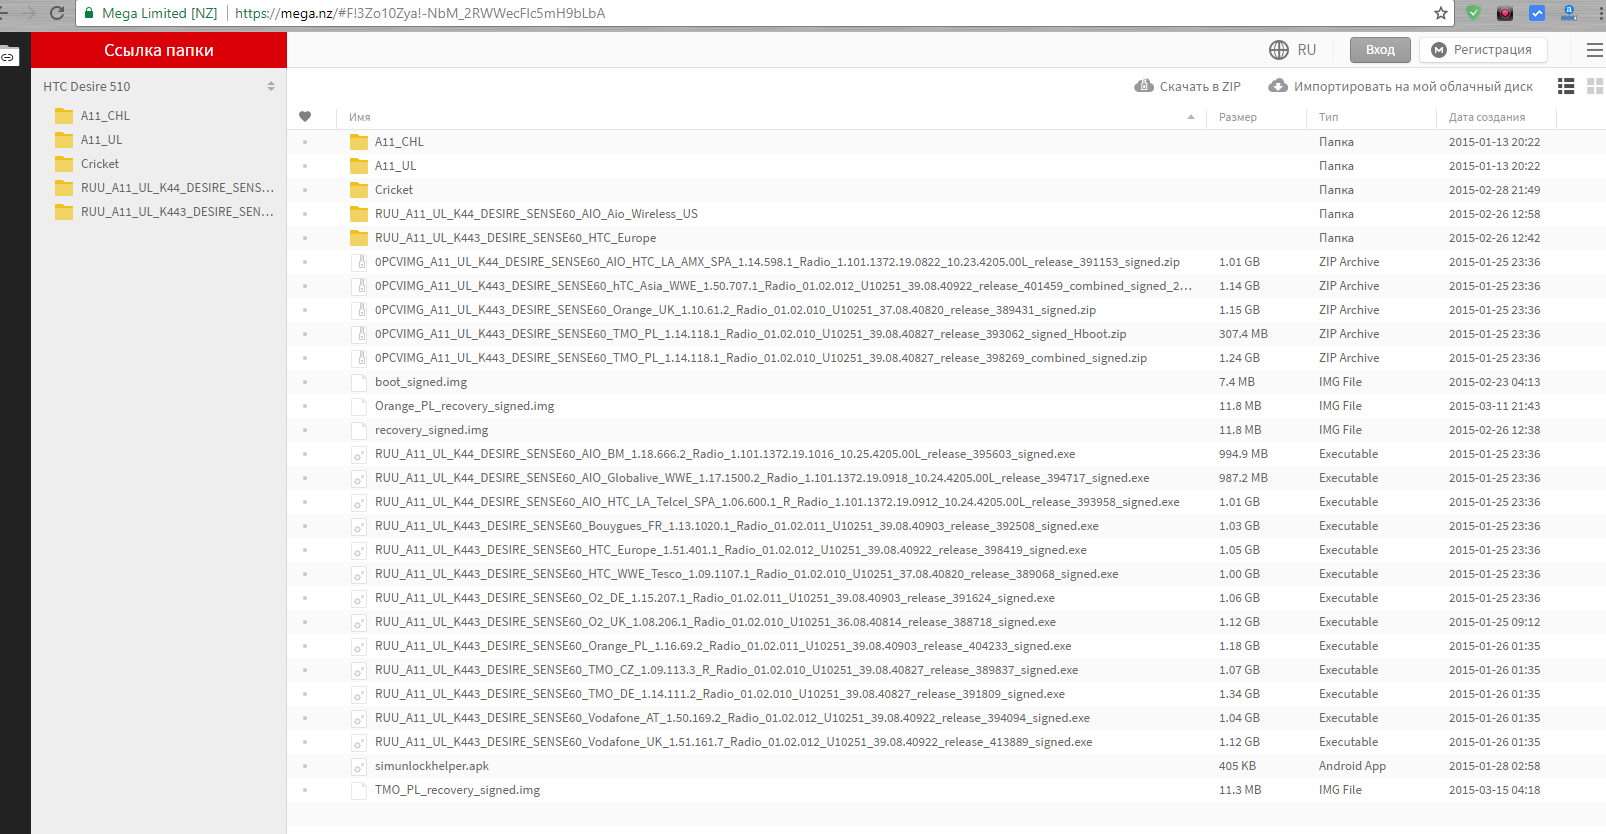Select the Cricket folder in sidebar tree
1606x834 pixels.
click(100, 164)
